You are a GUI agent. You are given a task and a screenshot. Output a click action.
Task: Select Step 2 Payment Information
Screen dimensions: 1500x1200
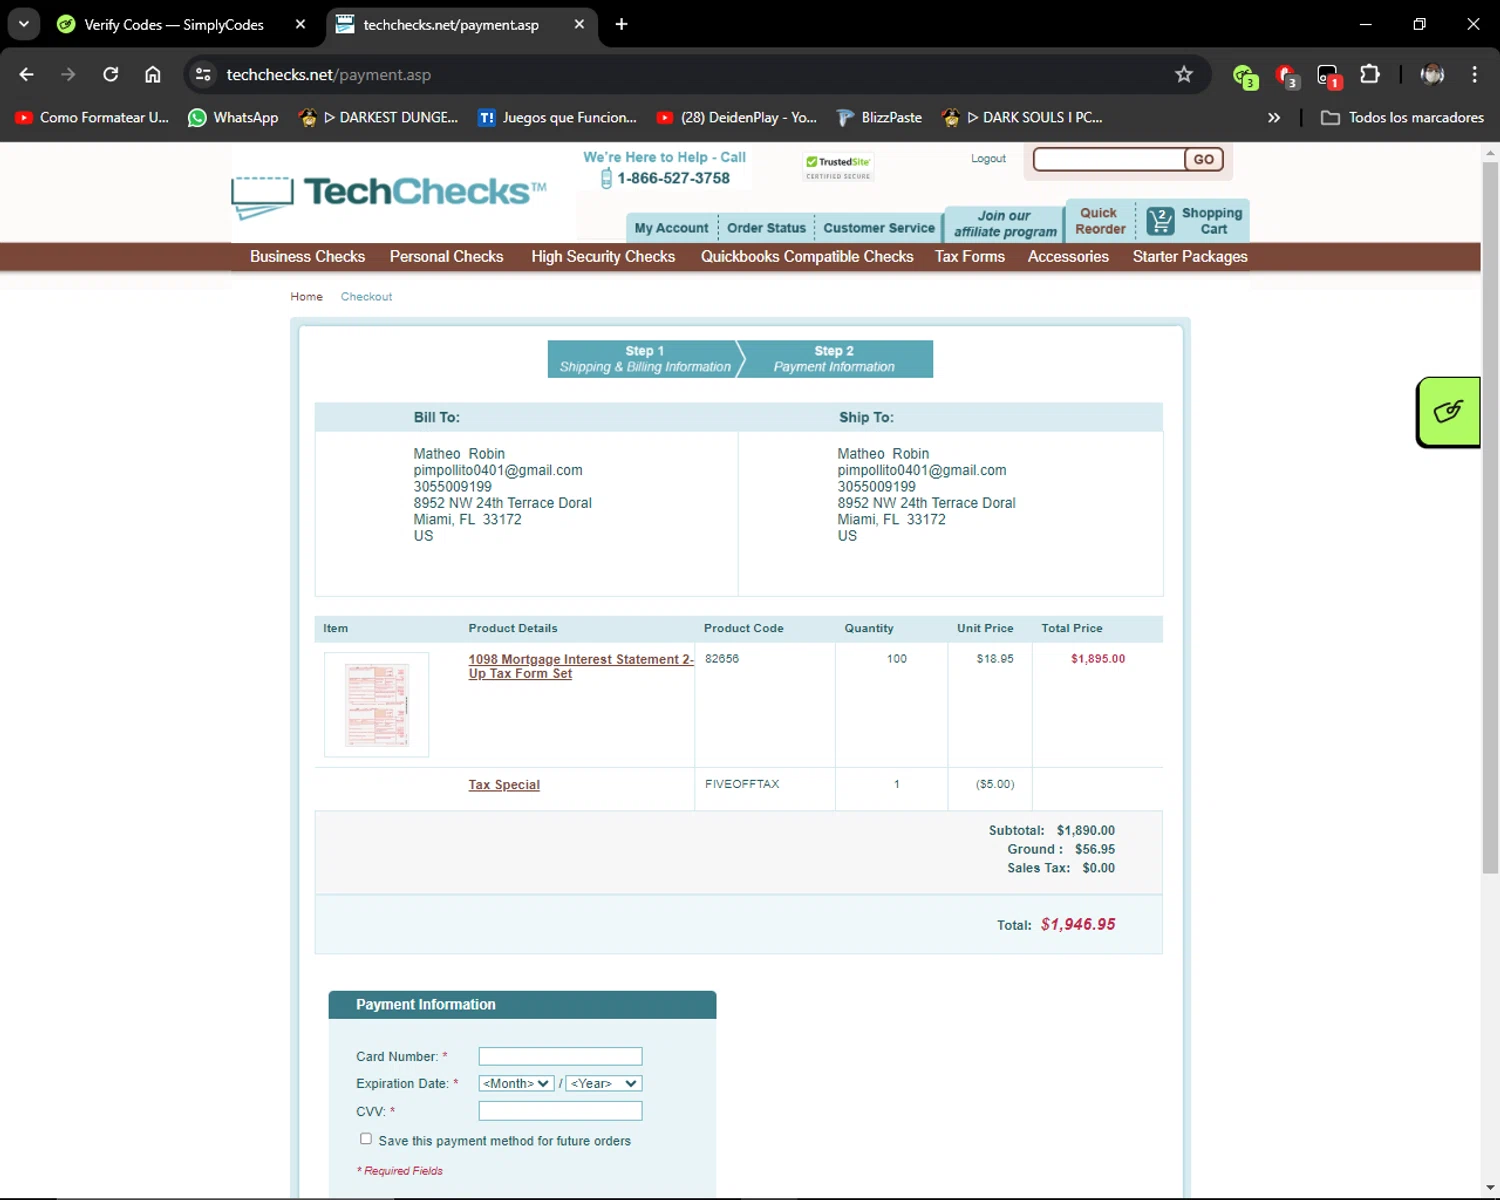835,359
